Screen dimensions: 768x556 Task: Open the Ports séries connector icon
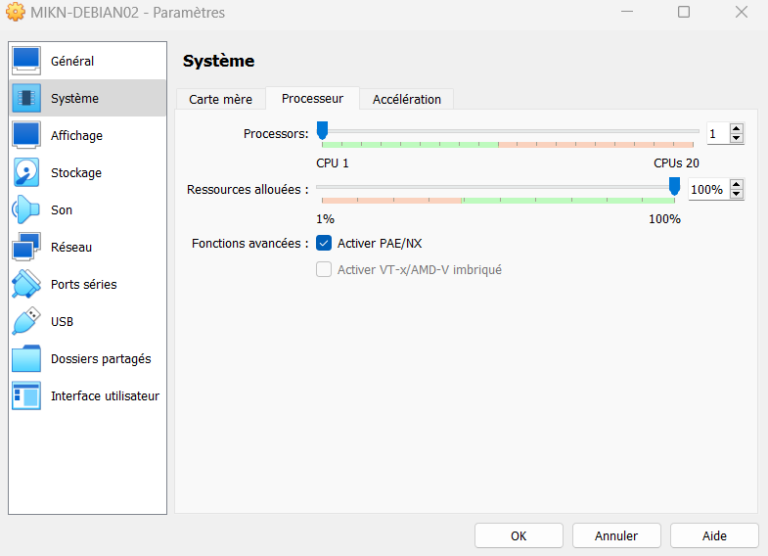click(x=26, y=284)
